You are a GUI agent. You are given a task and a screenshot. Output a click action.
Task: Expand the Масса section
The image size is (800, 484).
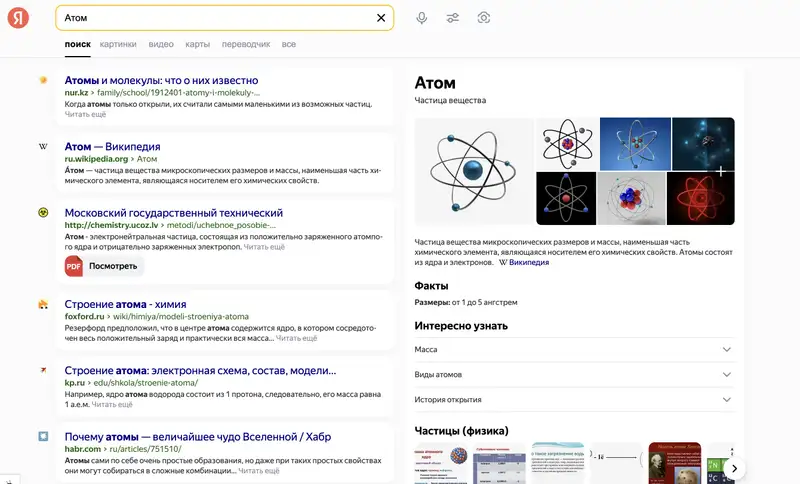[726, 349]
